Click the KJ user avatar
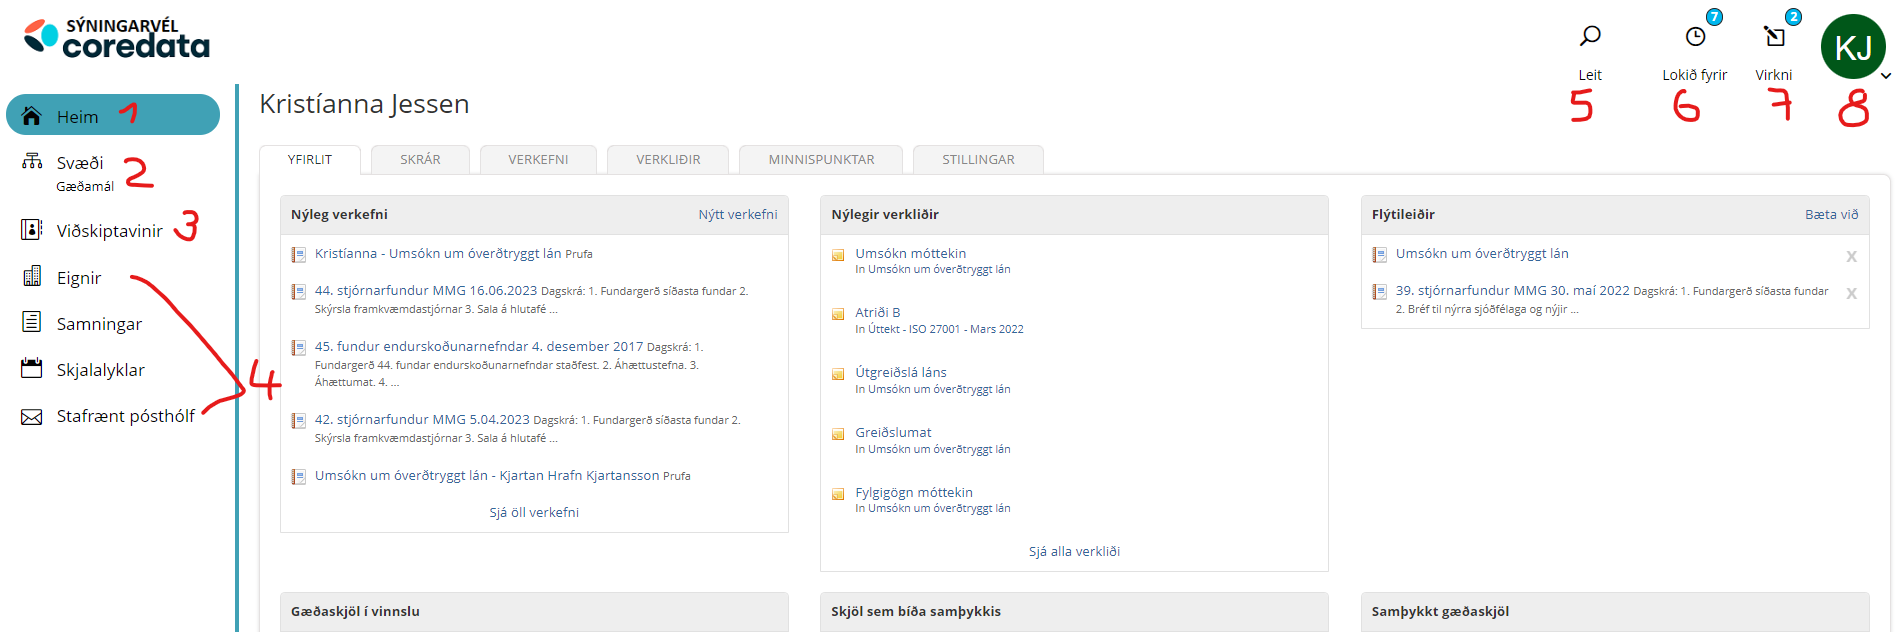The height and width of the screenshot is (632, 1896). point(1852,47)
